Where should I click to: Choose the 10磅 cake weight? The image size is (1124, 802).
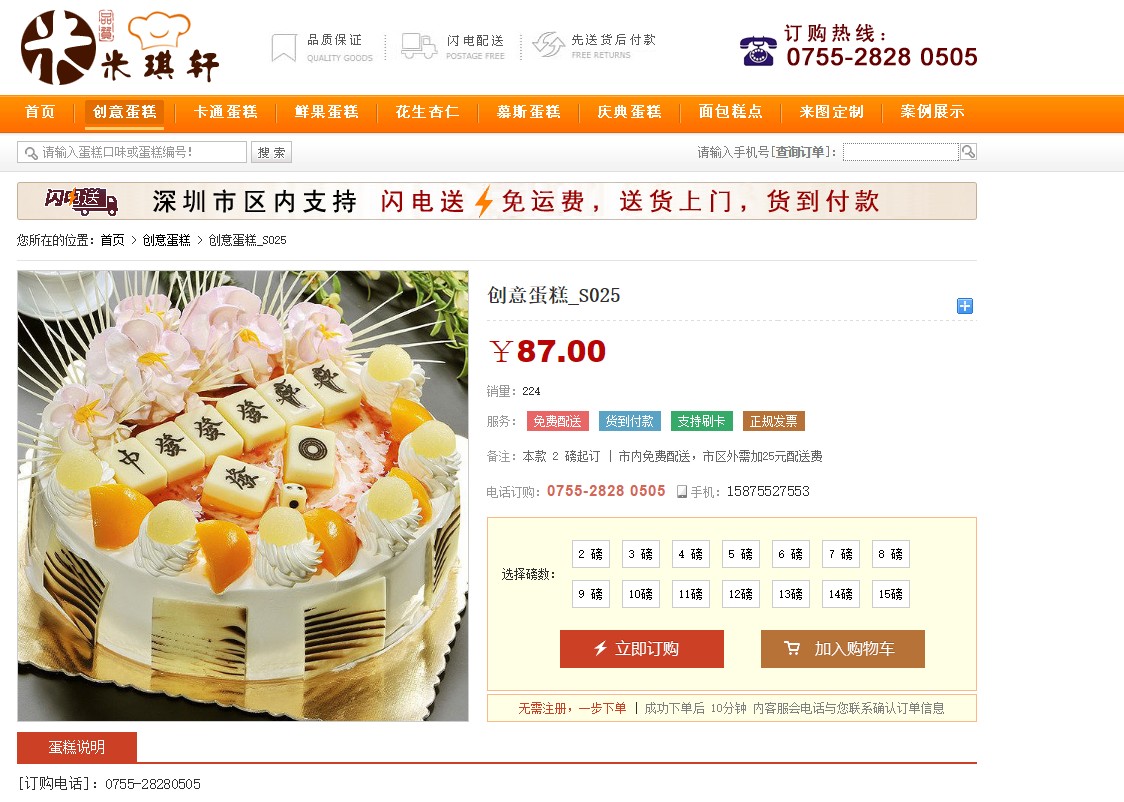(x=641, y=594)
